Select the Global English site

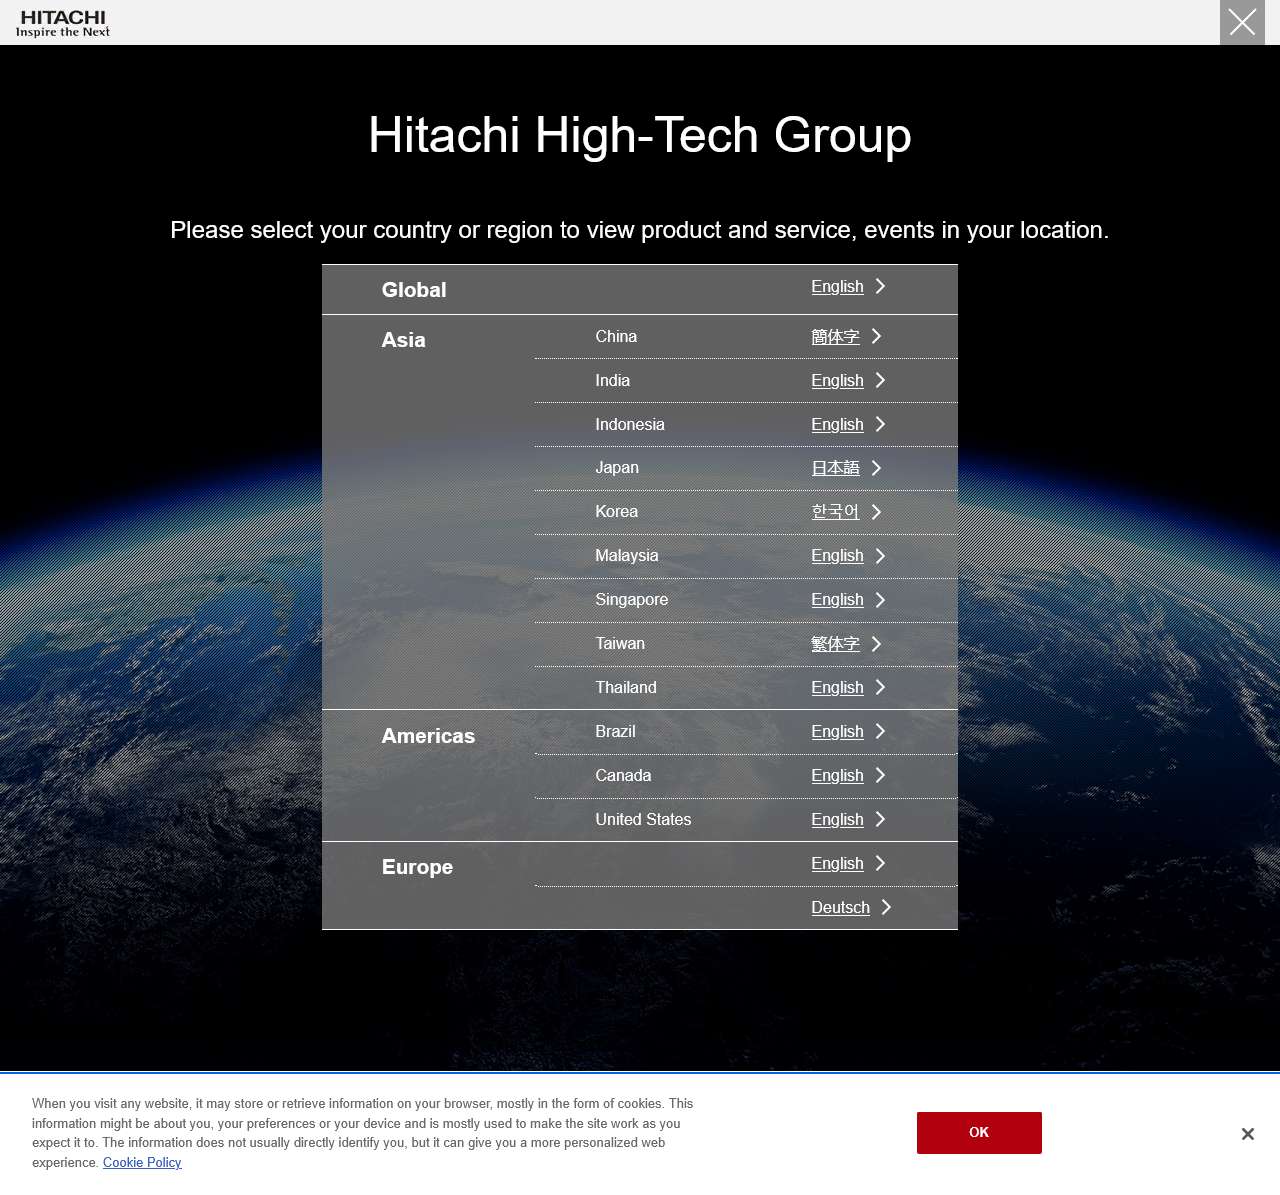pos(837,286)
